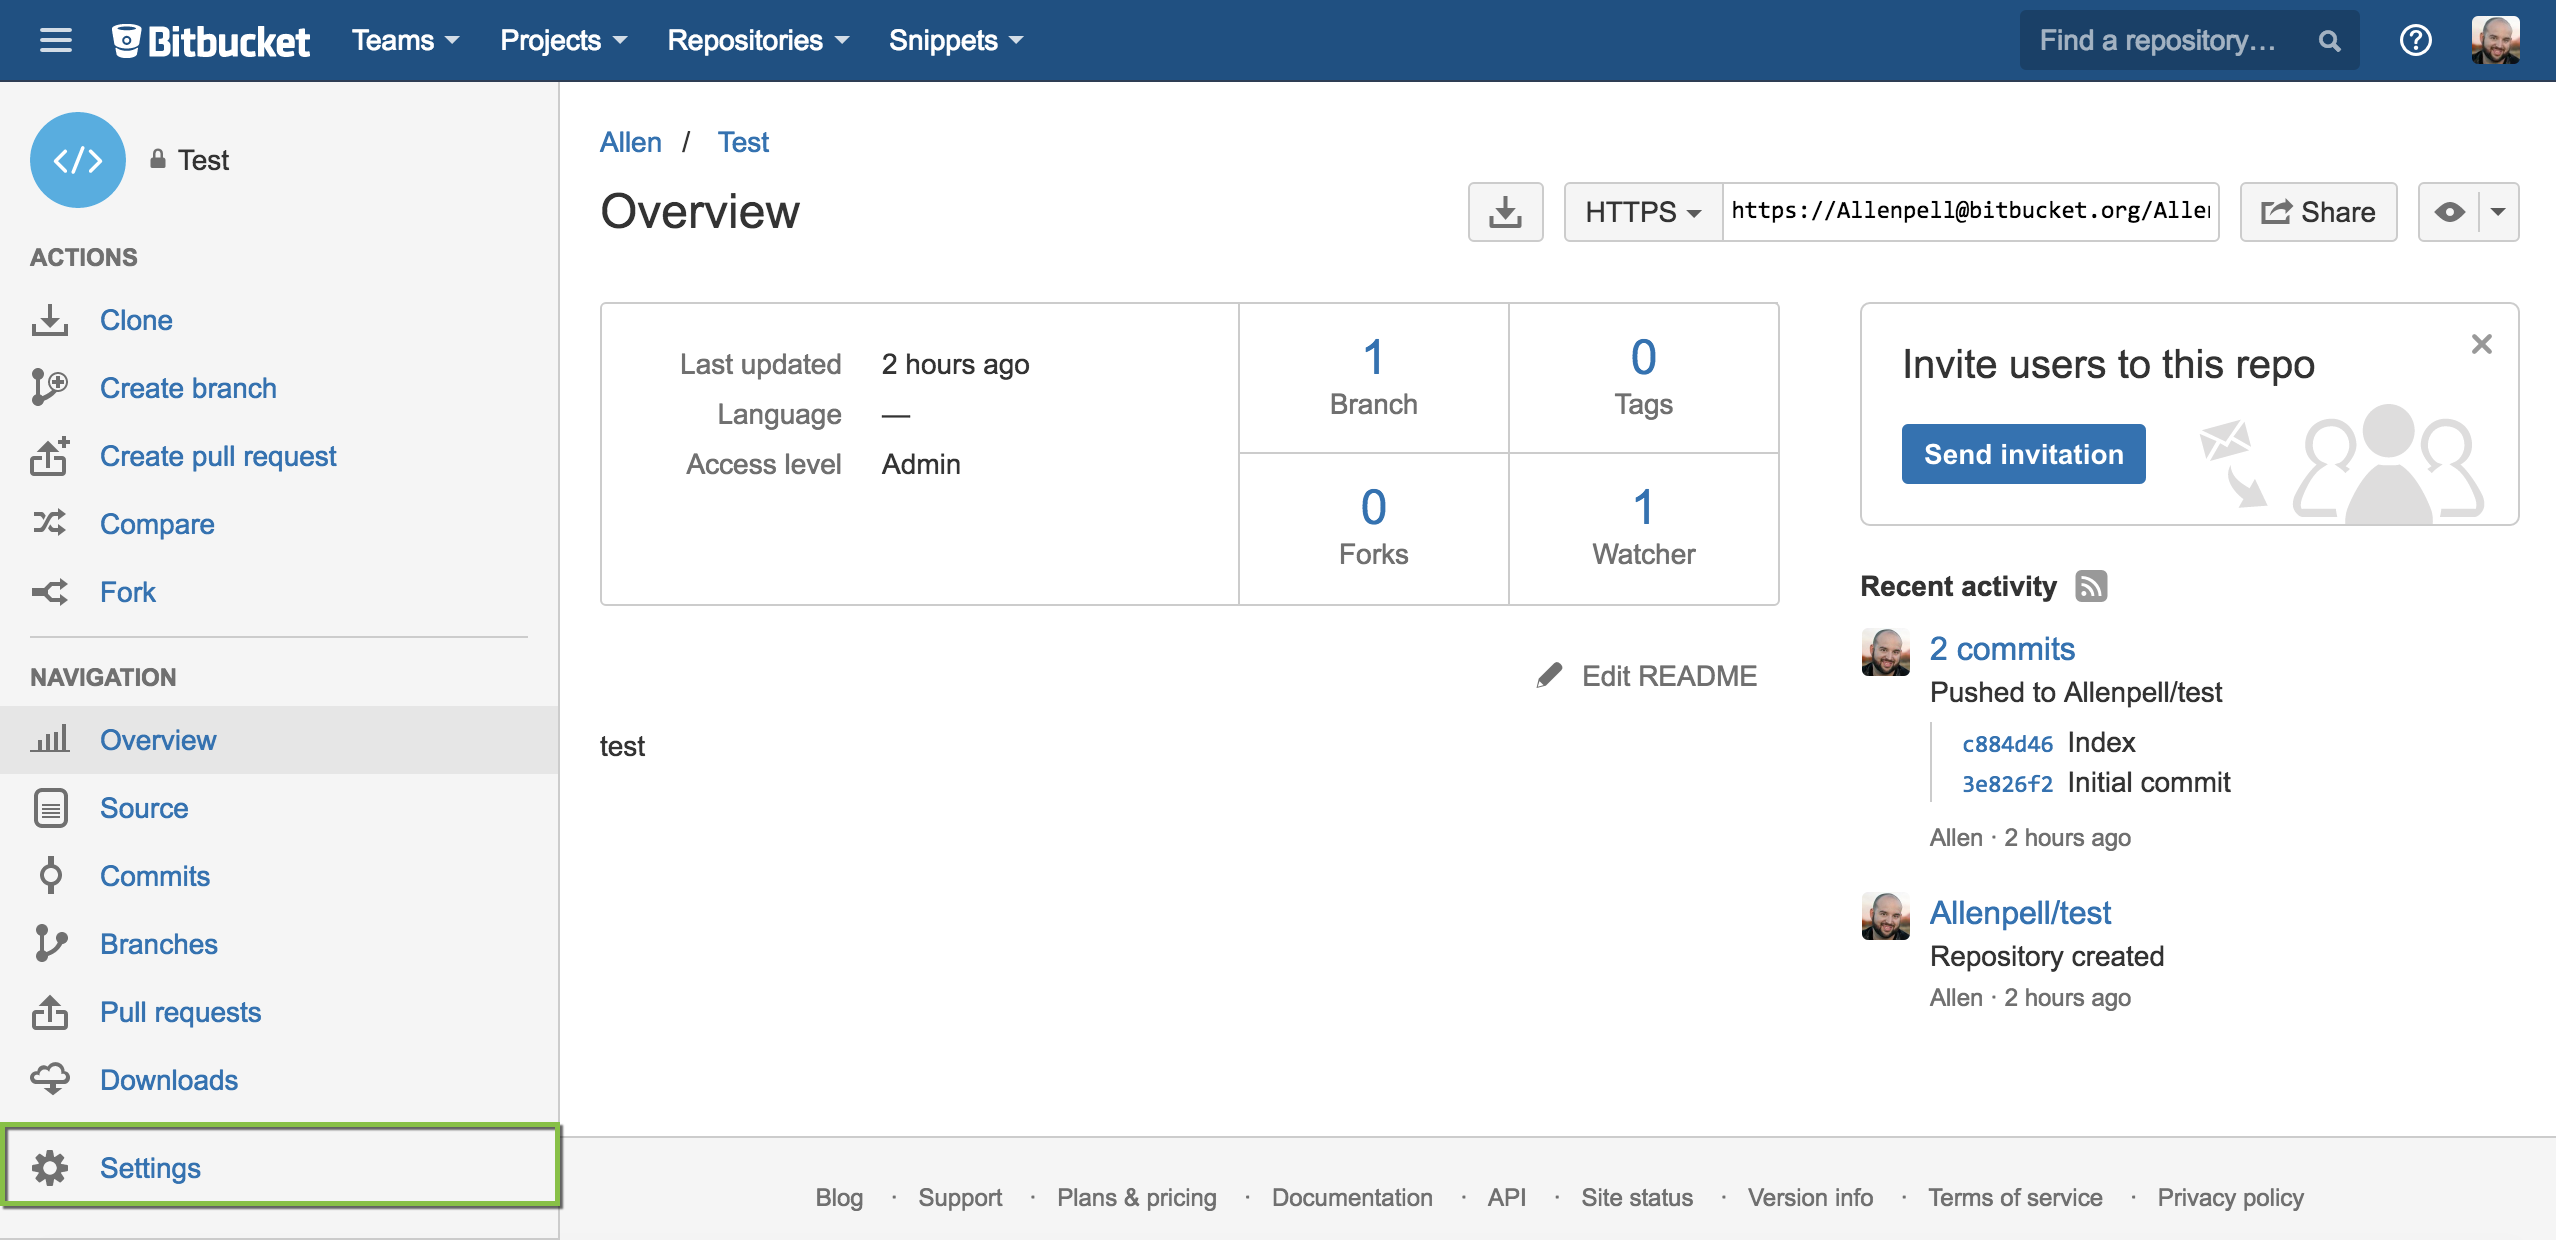Go to Branches in navigation
The width and height of the screenshot is (2556, 1240).
(159, 944)
